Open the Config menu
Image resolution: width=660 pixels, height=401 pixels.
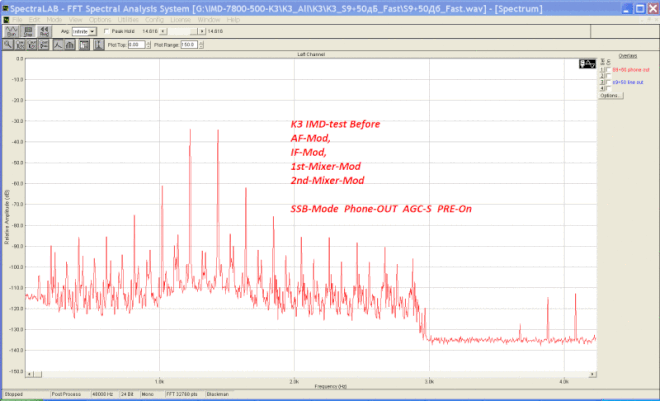point(154,20)
